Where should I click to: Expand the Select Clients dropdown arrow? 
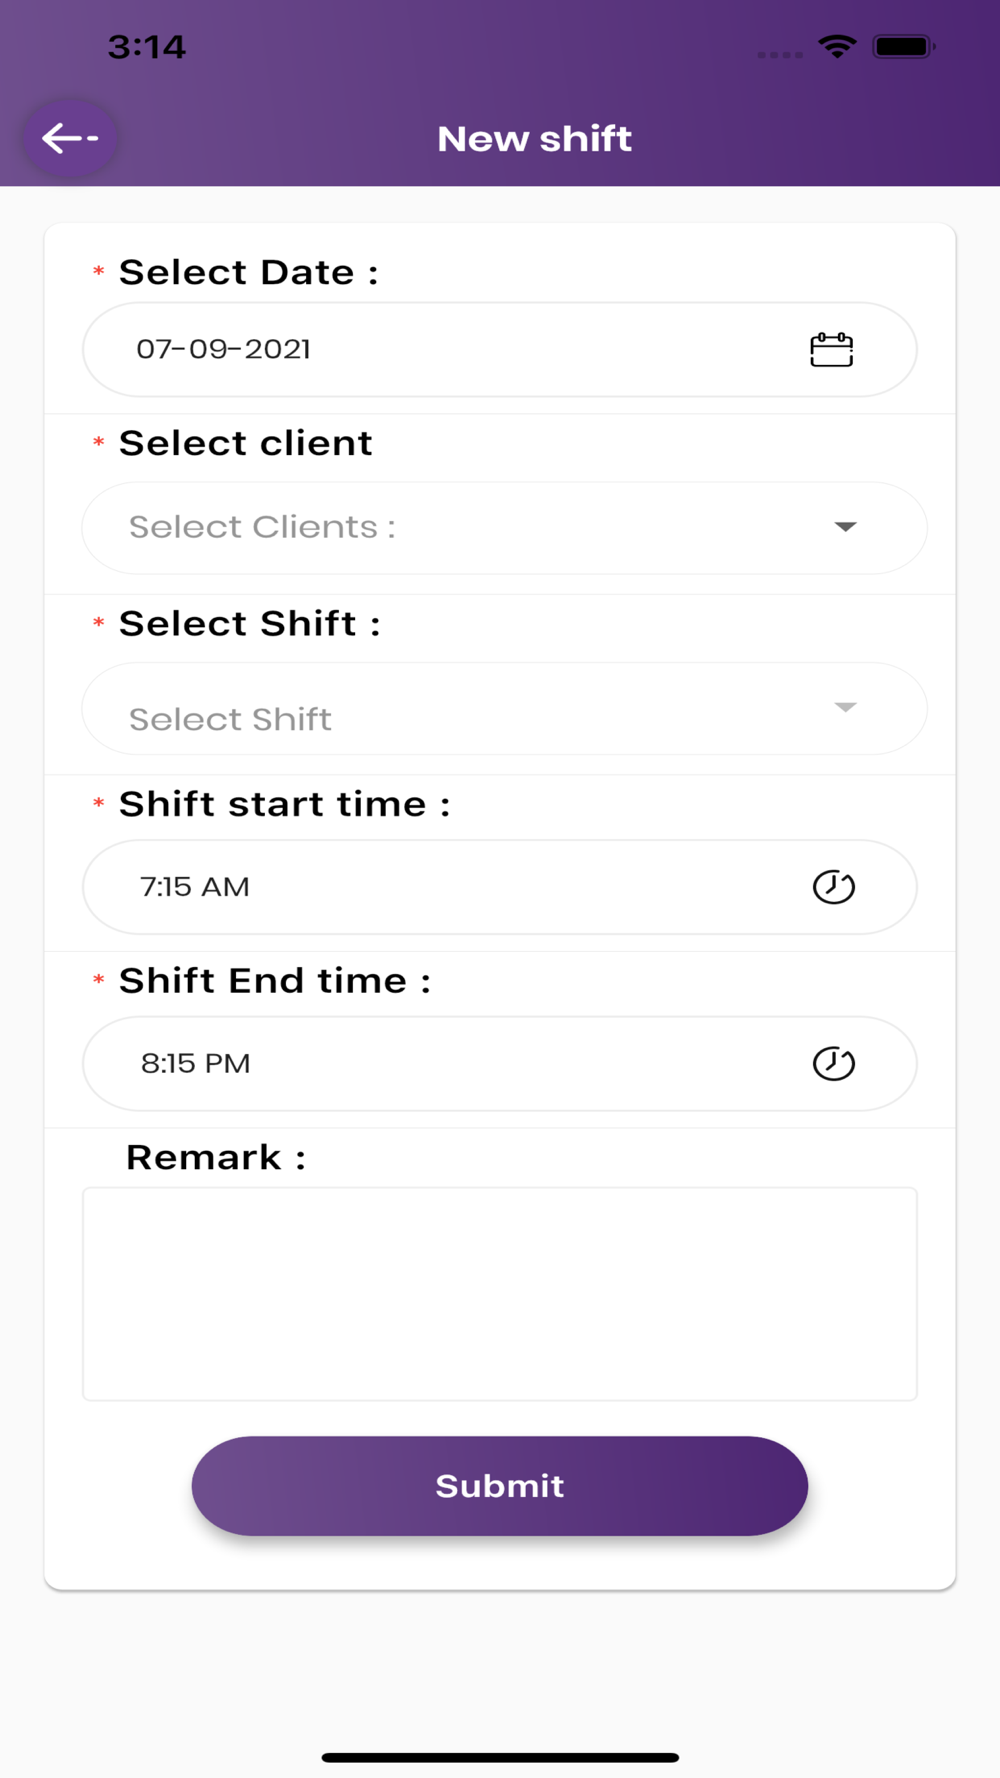pos(845,527)
